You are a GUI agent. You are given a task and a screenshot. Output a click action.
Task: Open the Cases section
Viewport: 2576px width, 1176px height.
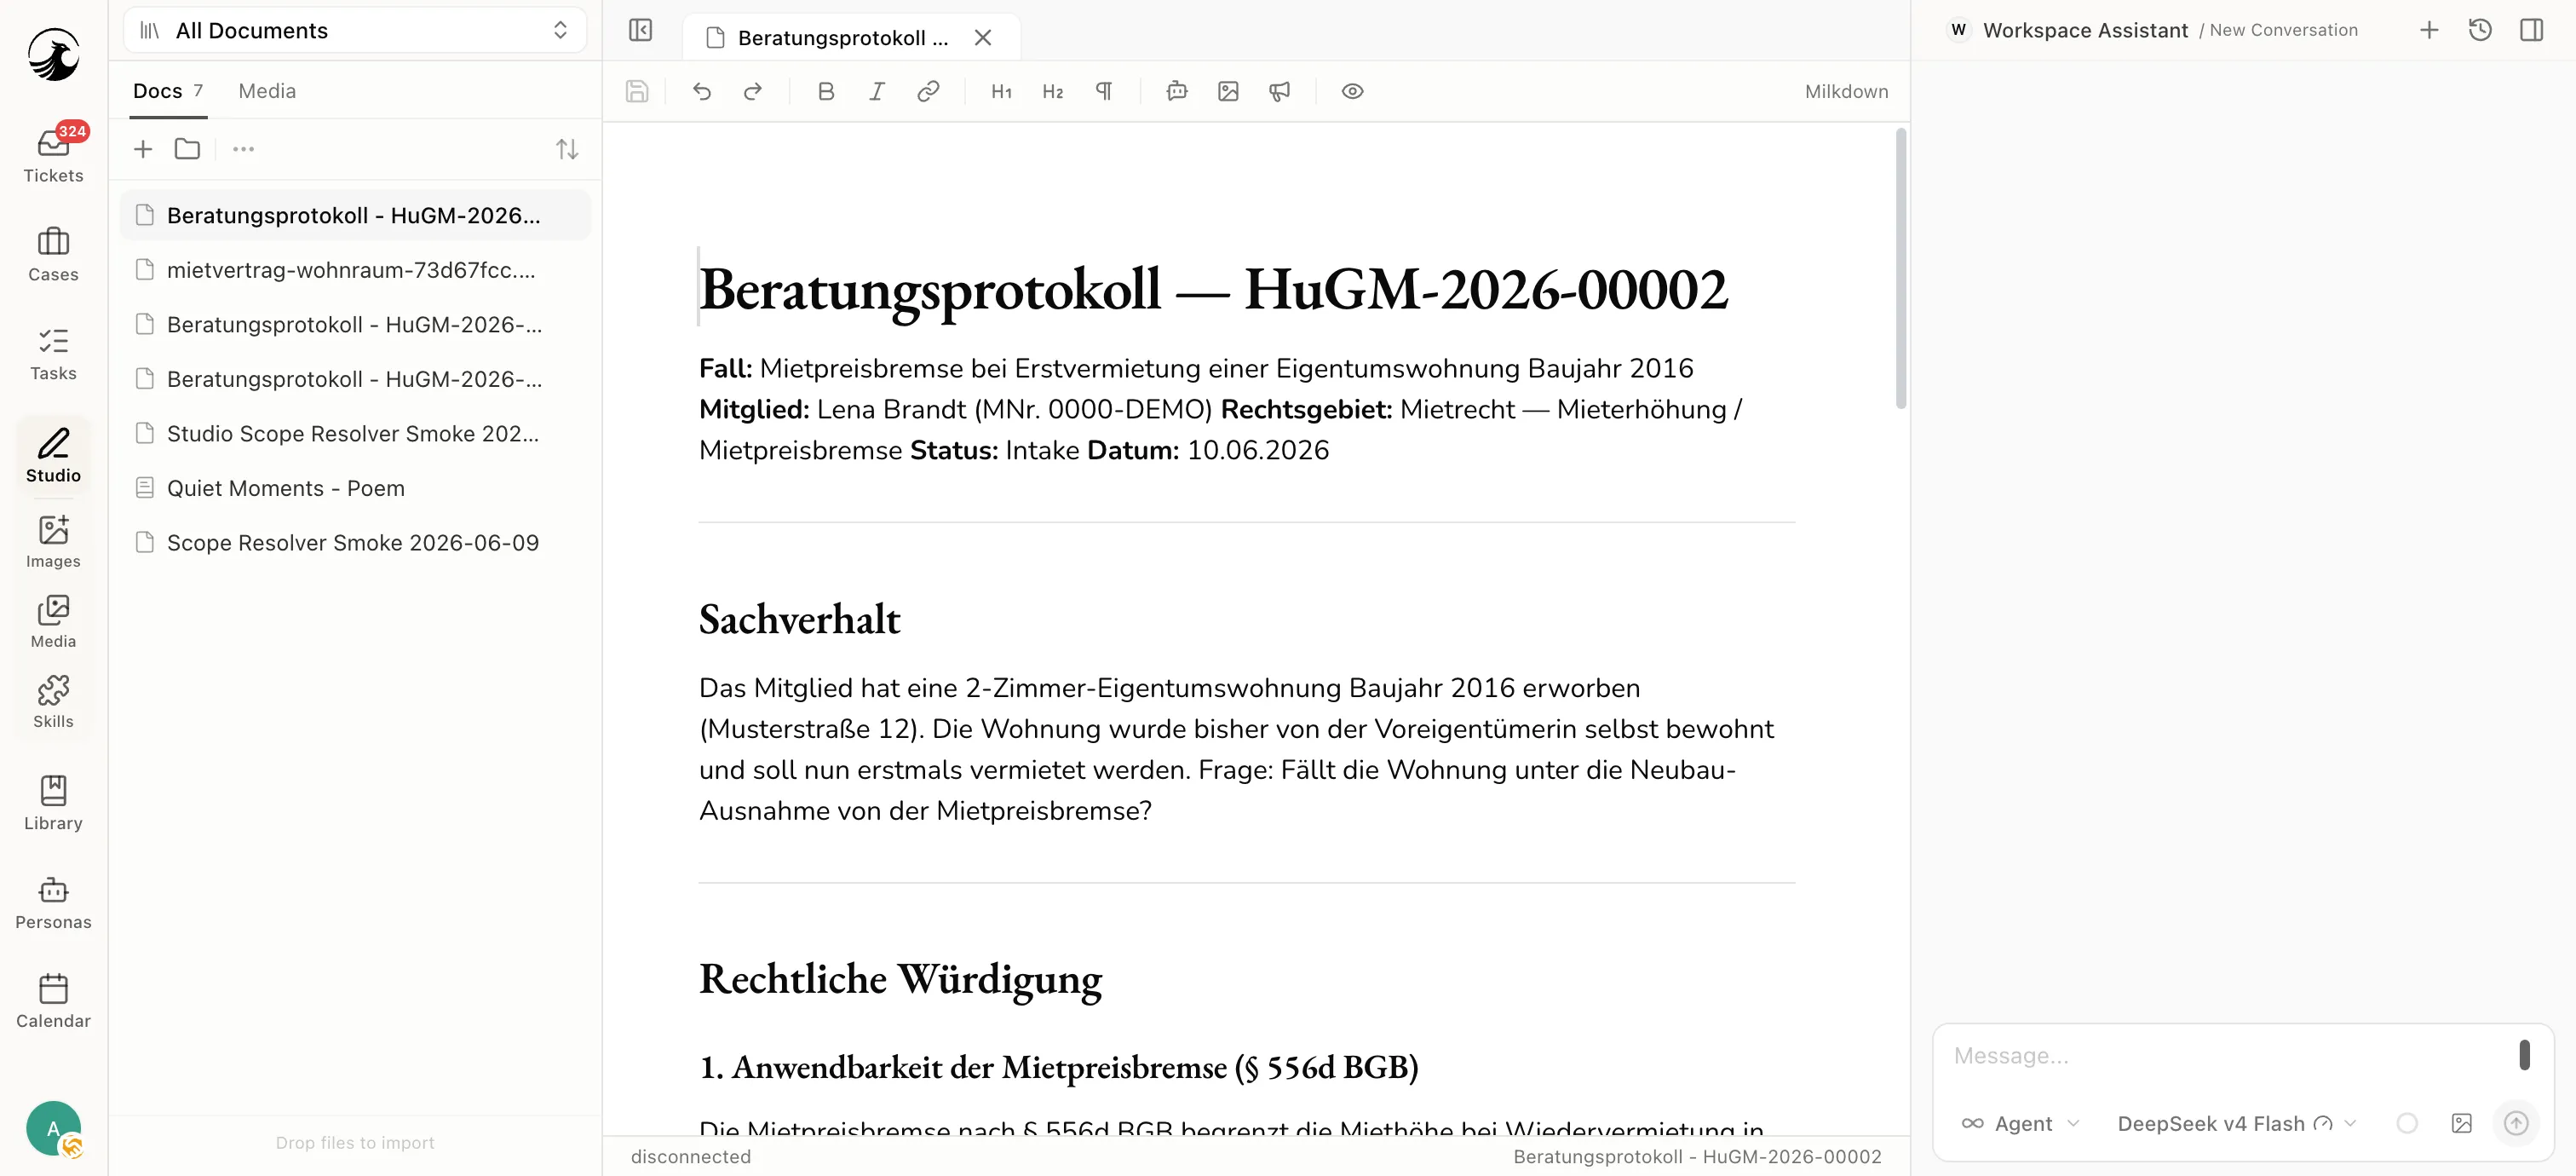53,254
